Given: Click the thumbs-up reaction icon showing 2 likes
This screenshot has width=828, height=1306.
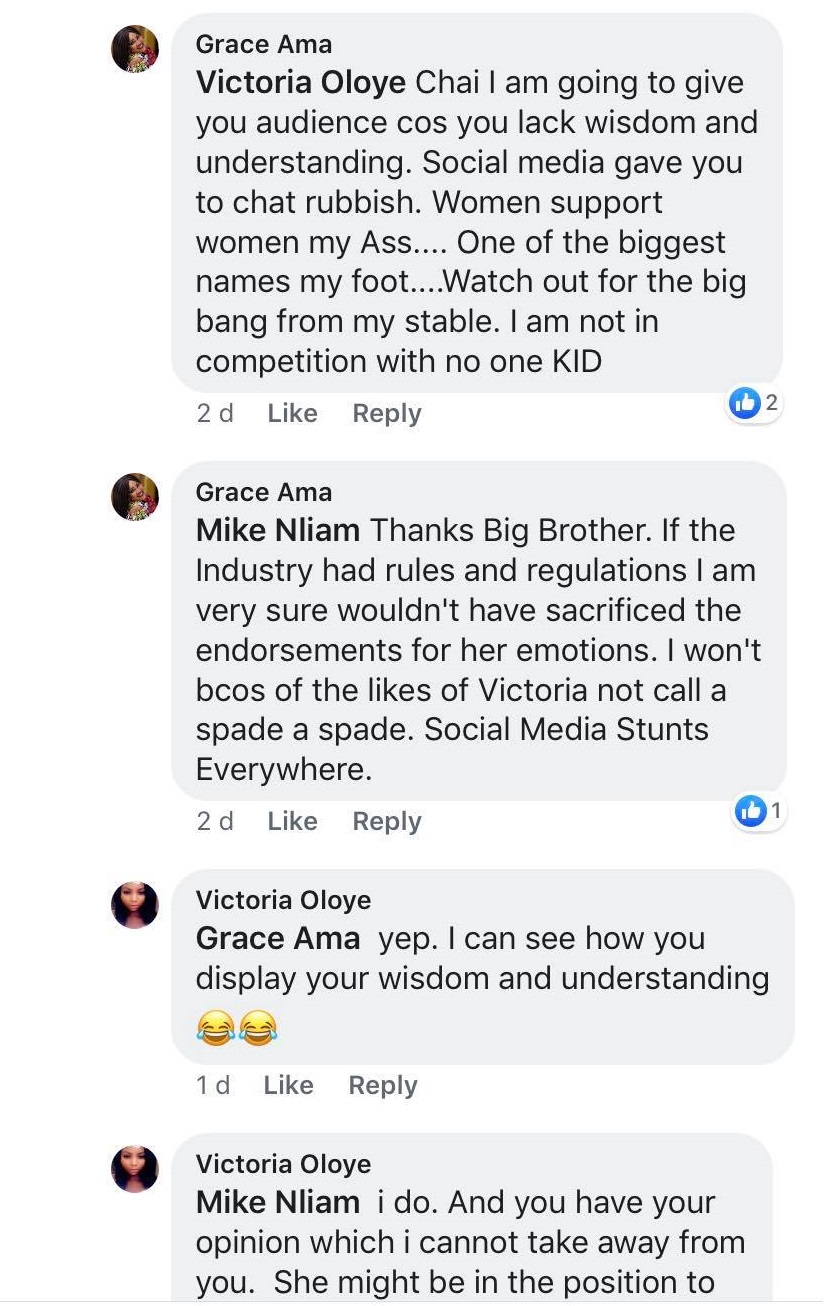Looking at the screenshot, I should pyautogui.click(x=745, y=403).
